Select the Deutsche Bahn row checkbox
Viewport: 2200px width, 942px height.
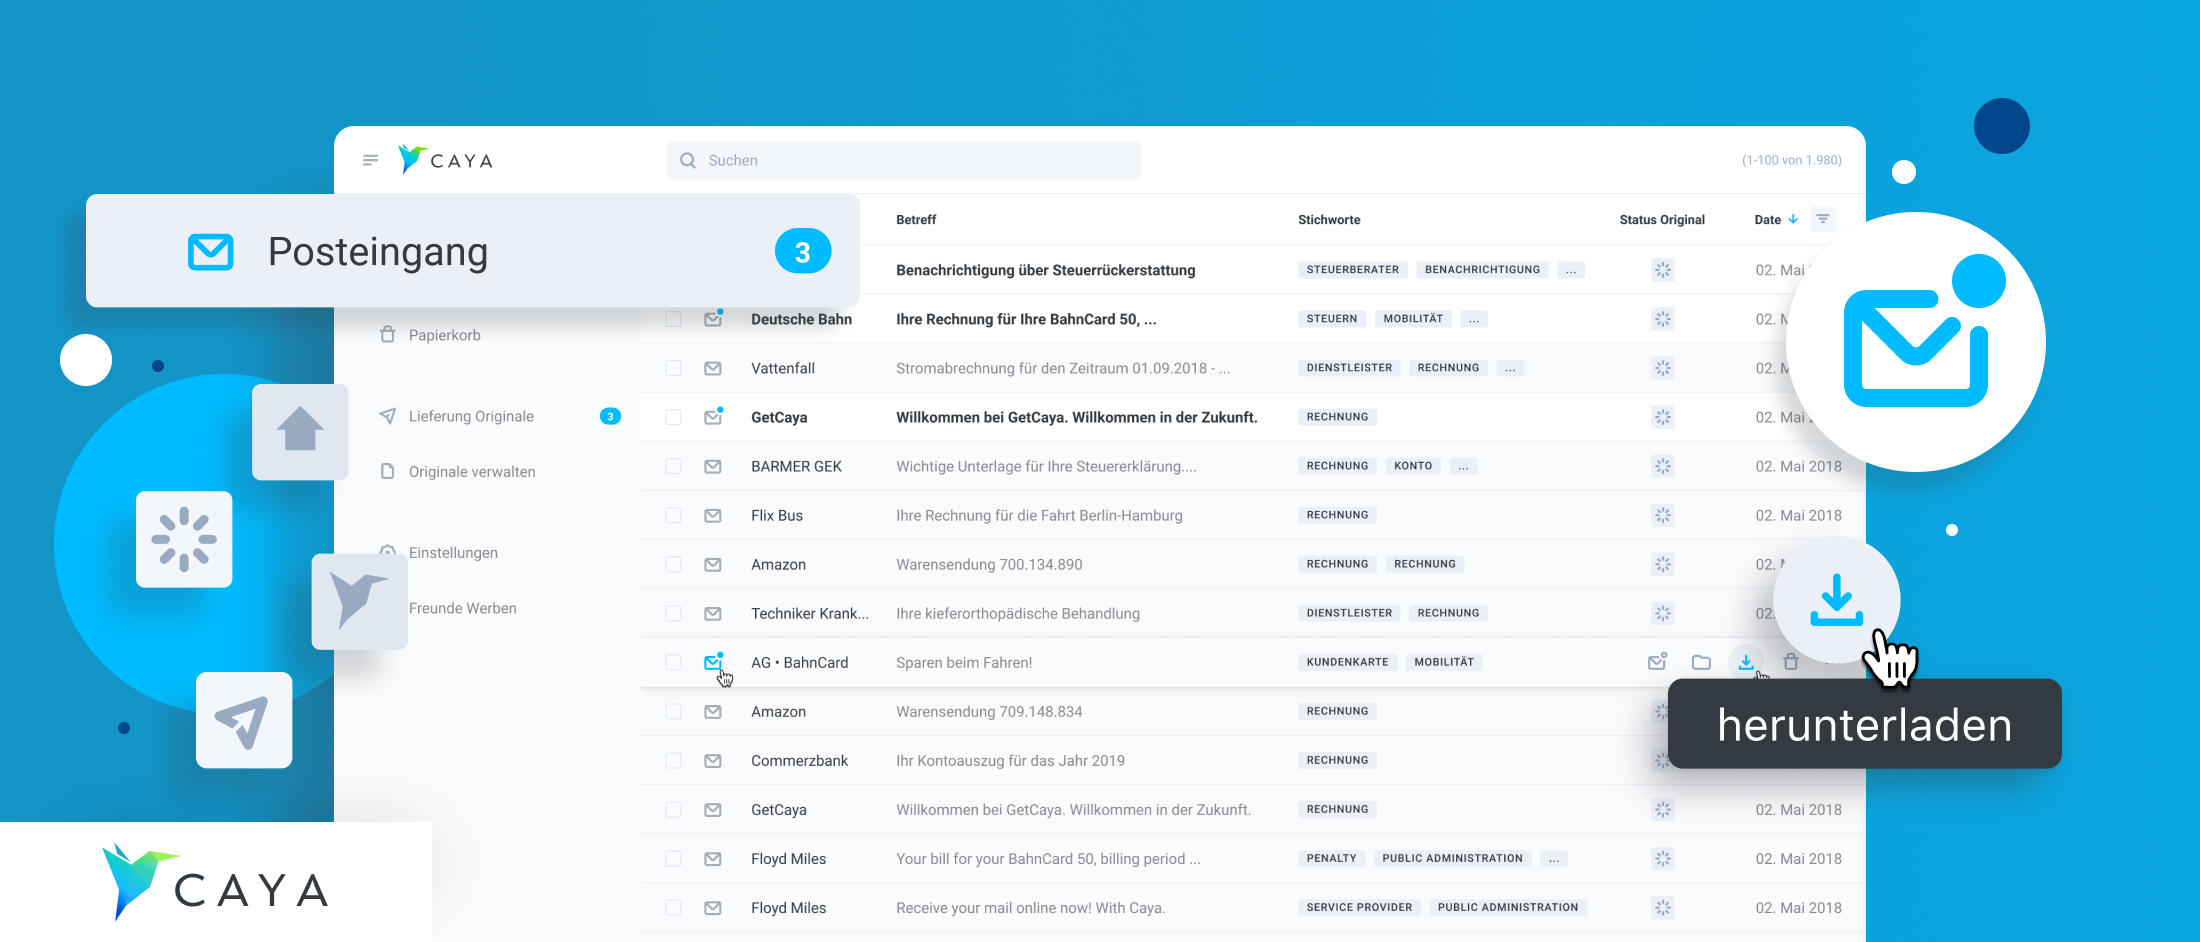(x=673, y=319)
